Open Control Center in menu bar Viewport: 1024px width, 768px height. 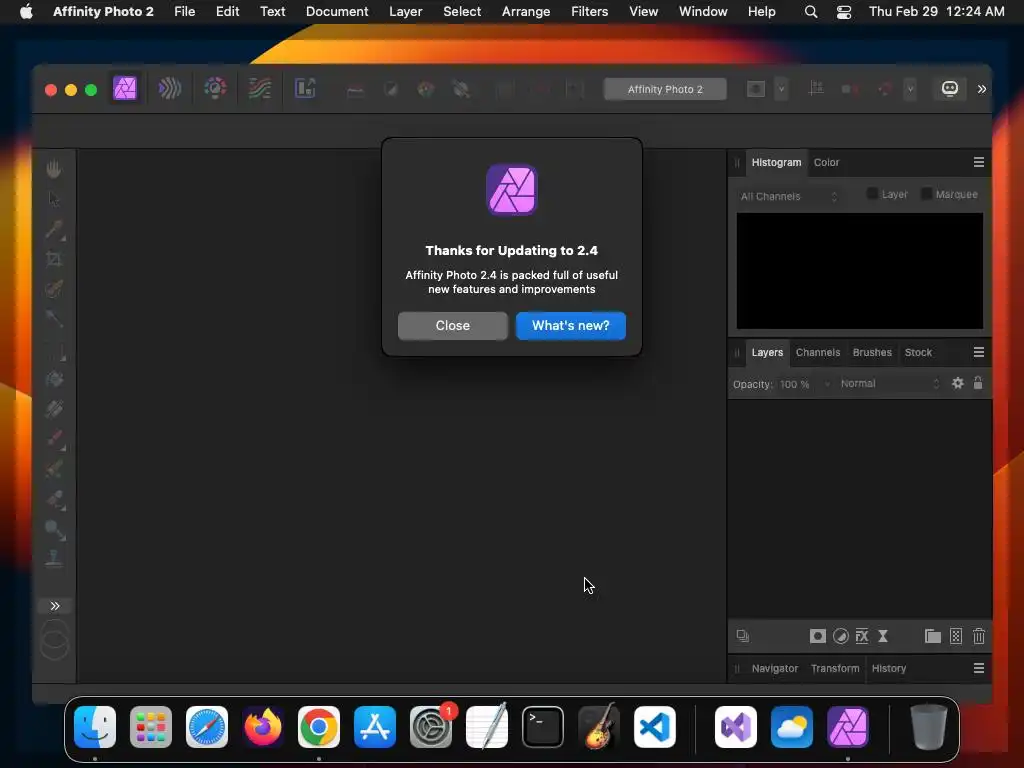click(x=844, y=11)
